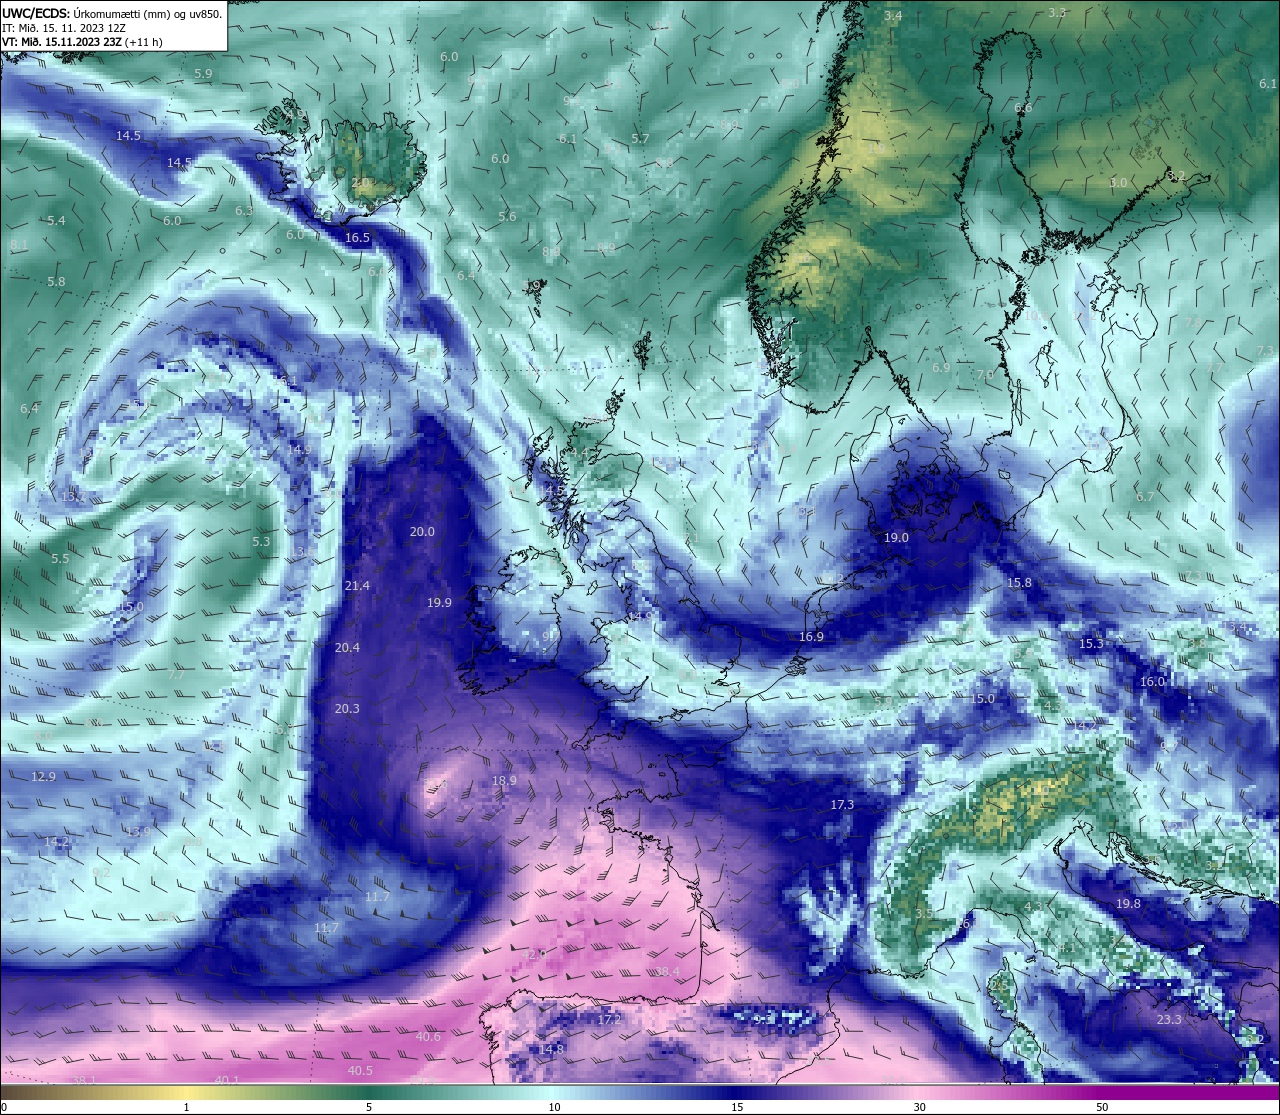
Task: Click the value 3.4 at the top
Action: 893,16
